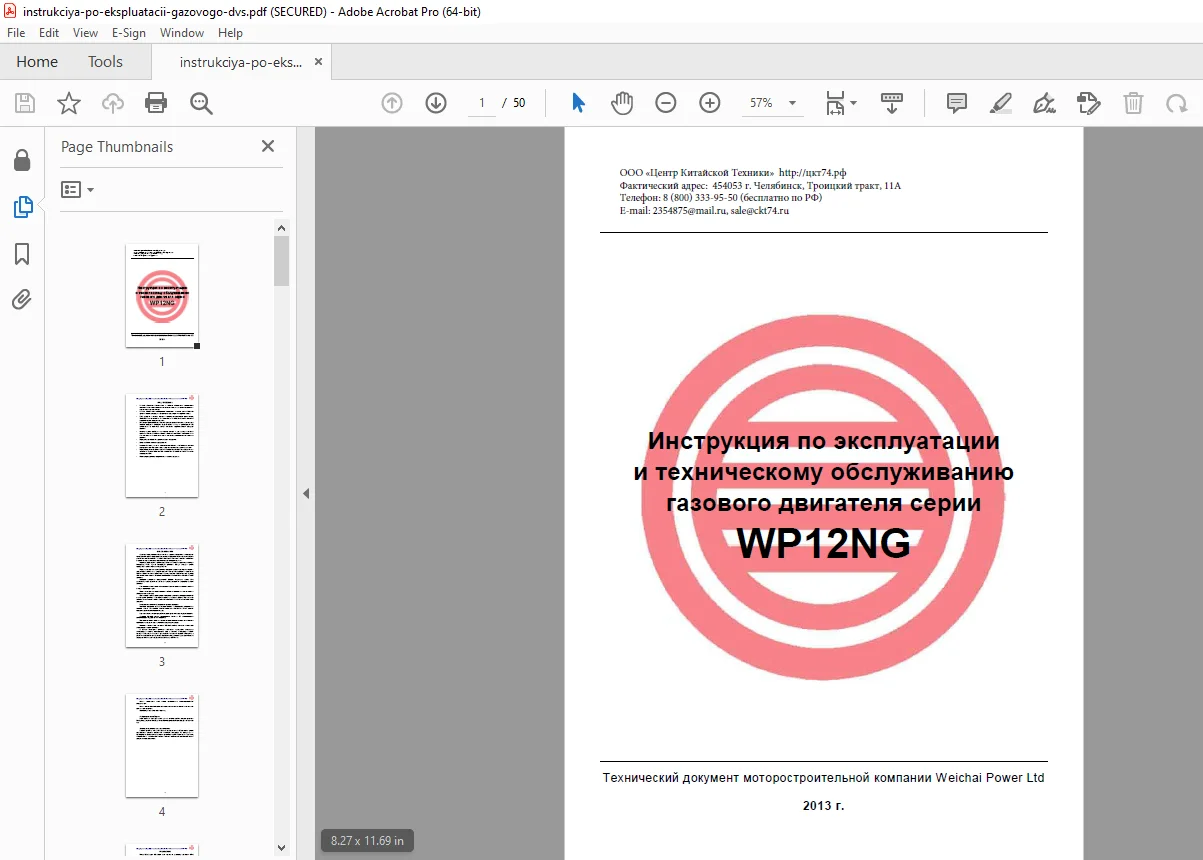The image size is (1203, 860).
Task: Collapse navigation pane with arrow
Action: [306, 493]
